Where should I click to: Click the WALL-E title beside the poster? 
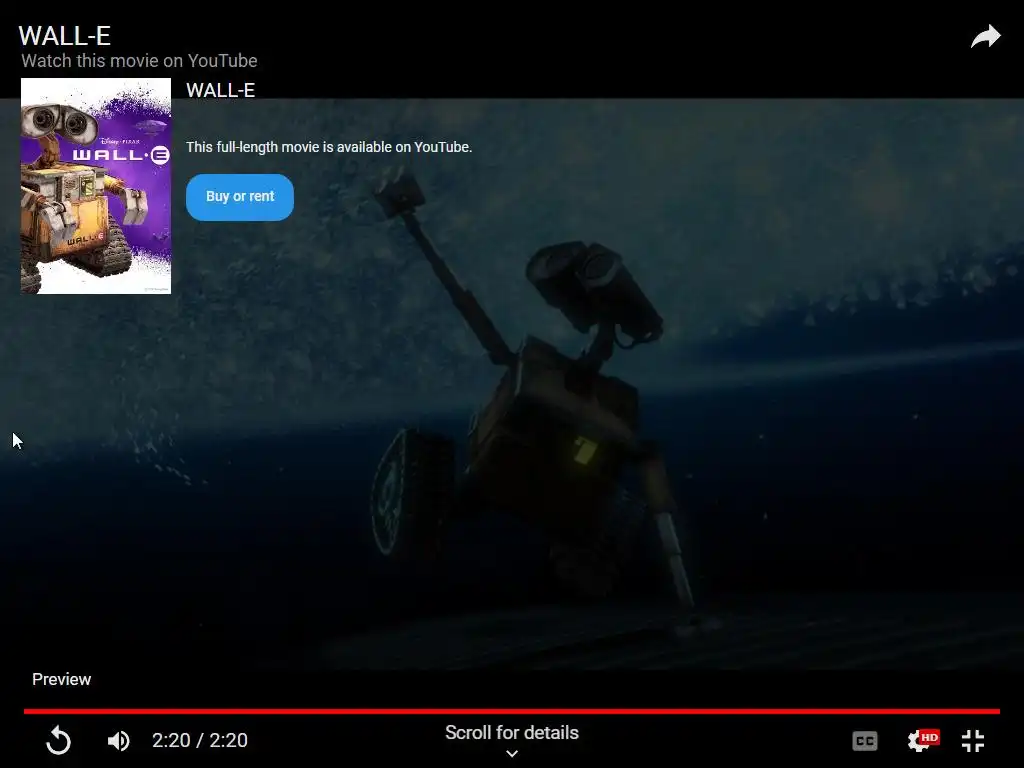pyautogui.click(x=220, y=90)
